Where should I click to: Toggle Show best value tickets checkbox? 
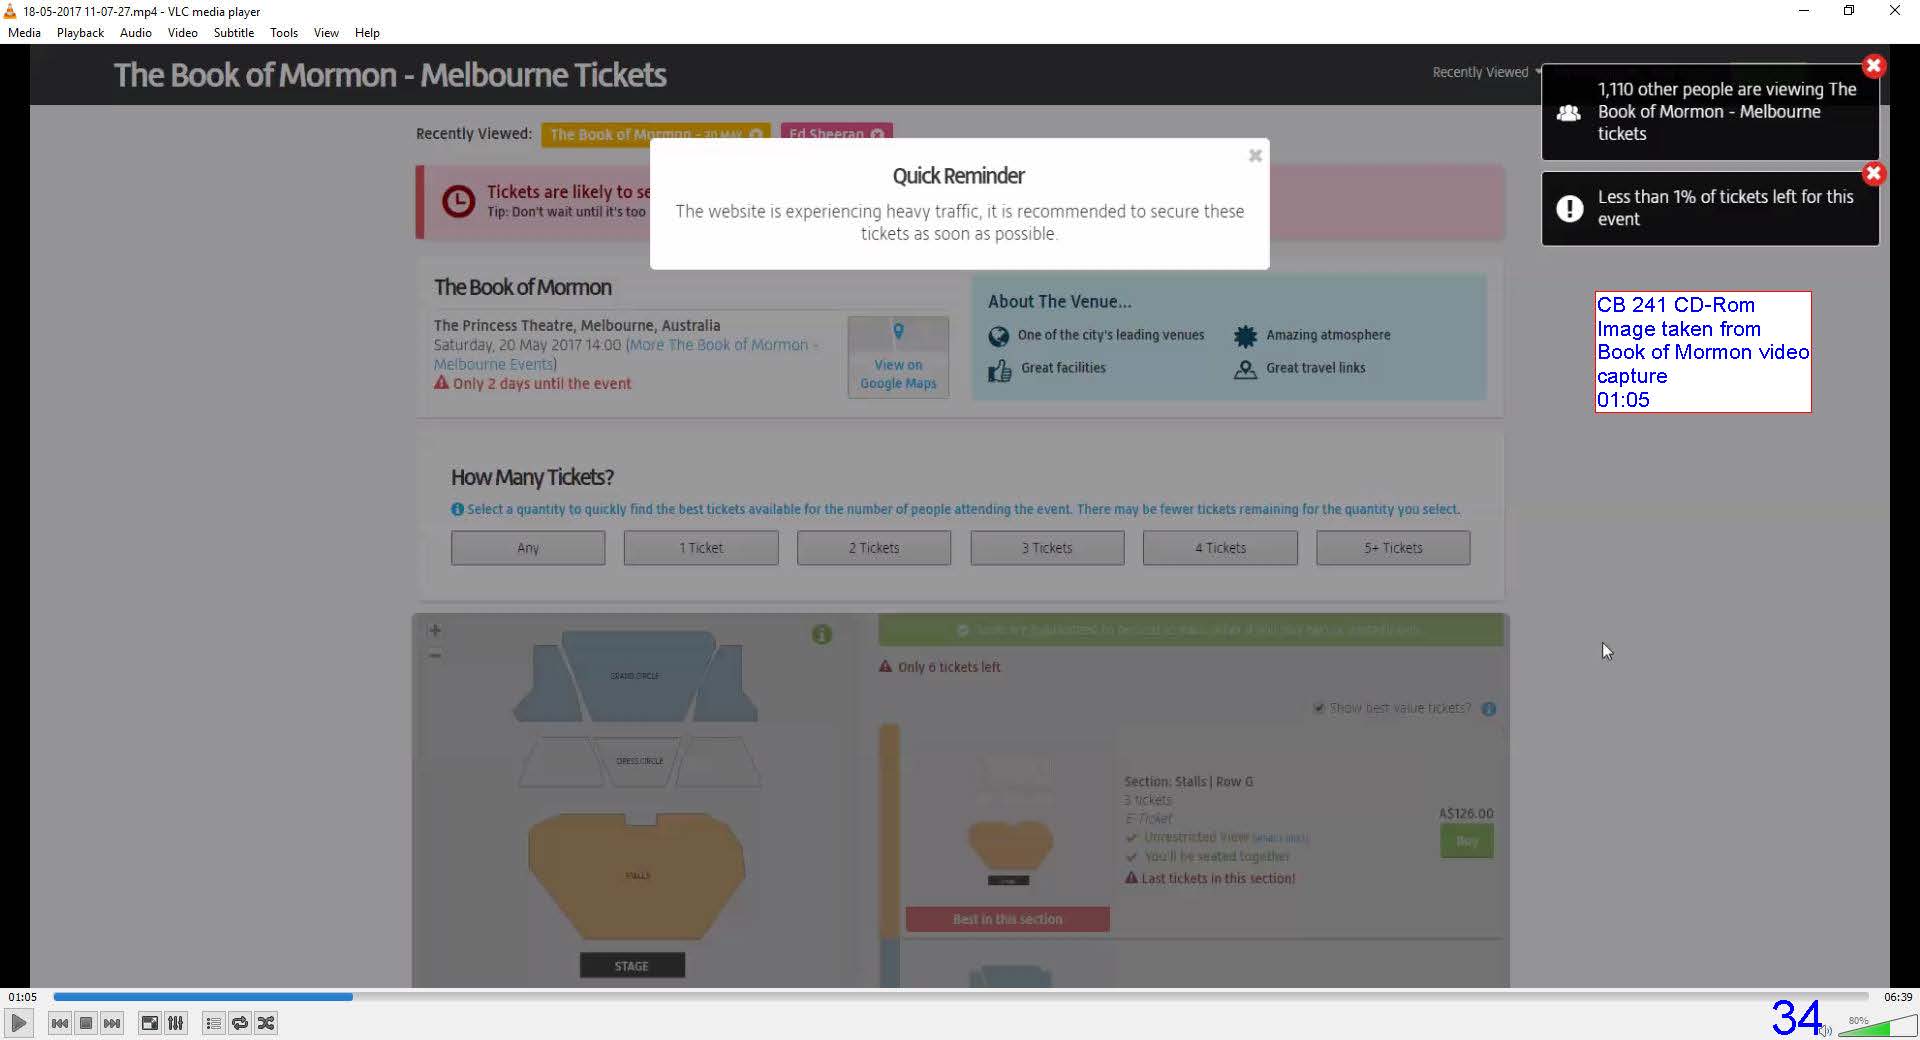coord(1318,708)
